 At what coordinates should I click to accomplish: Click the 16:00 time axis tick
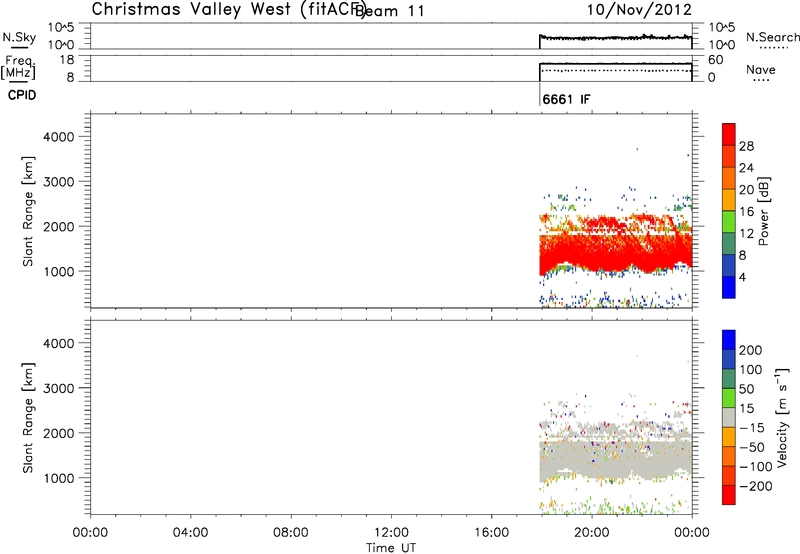[x=491, y=533]
